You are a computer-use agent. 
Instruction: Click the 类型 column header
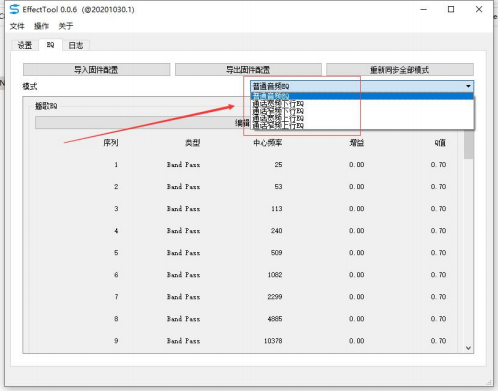point(193,143)
